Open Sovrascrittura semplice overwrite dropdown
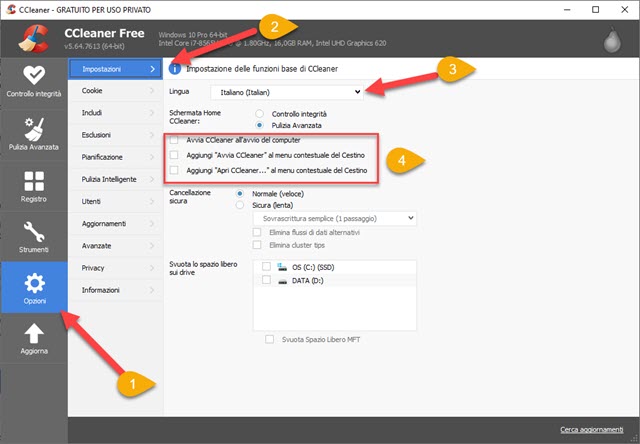The image size is (640, 444). 335,218
